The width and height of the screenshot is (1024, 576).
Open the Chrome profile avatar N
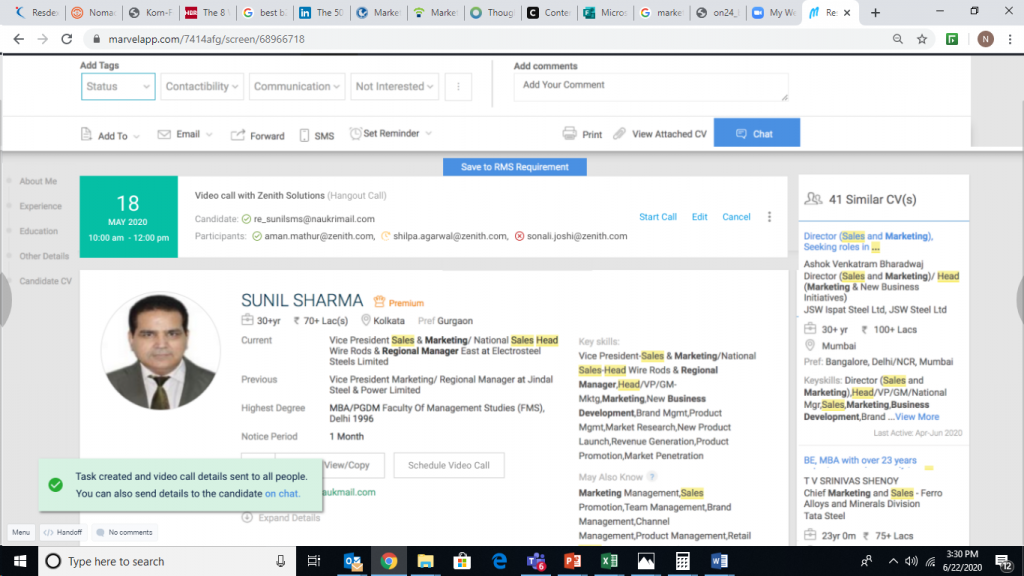click(985, 39)
